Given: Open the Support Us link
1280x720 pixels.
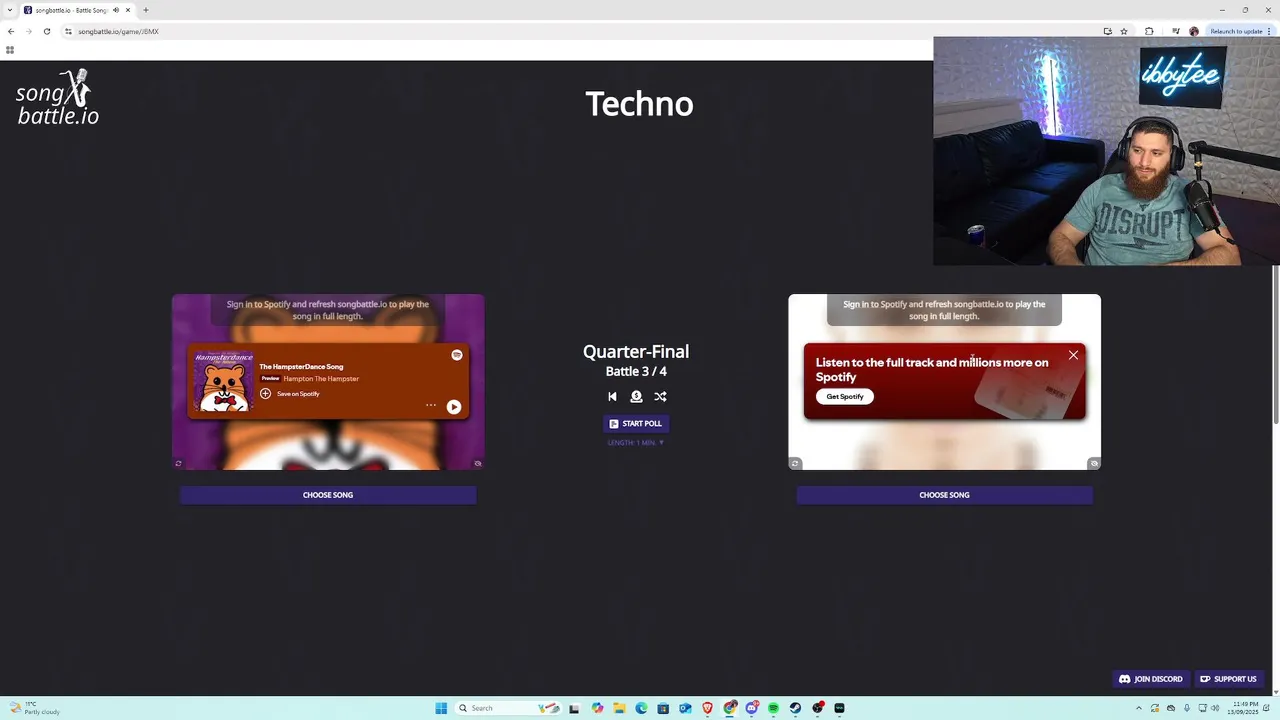Looking at the screenshot, I should pos(1228,679).
